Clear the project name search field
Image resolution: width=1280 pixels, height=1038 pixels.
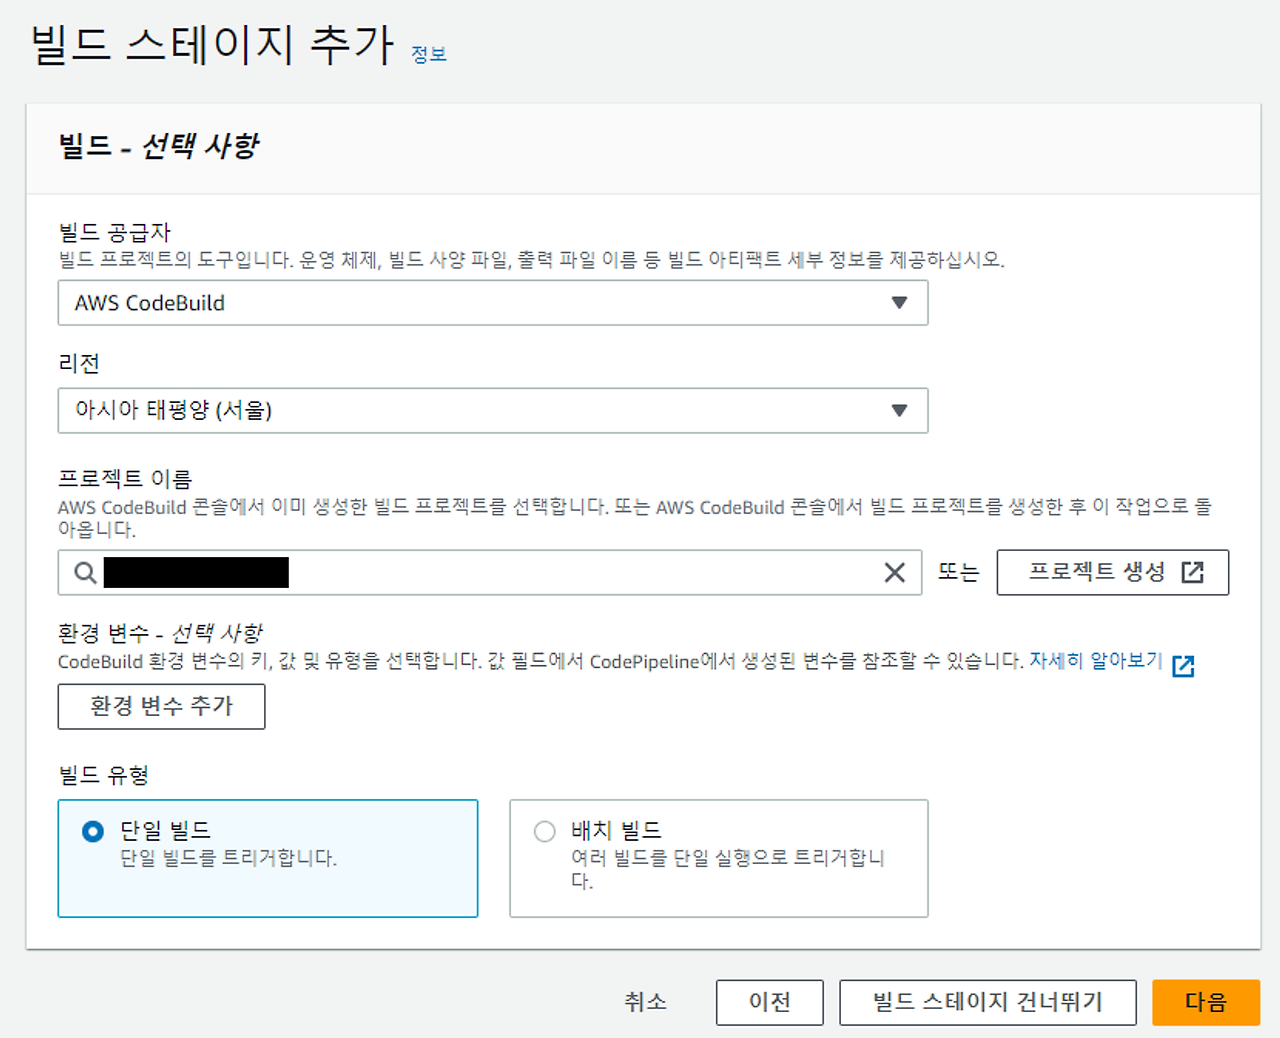[x=893, y=572]
